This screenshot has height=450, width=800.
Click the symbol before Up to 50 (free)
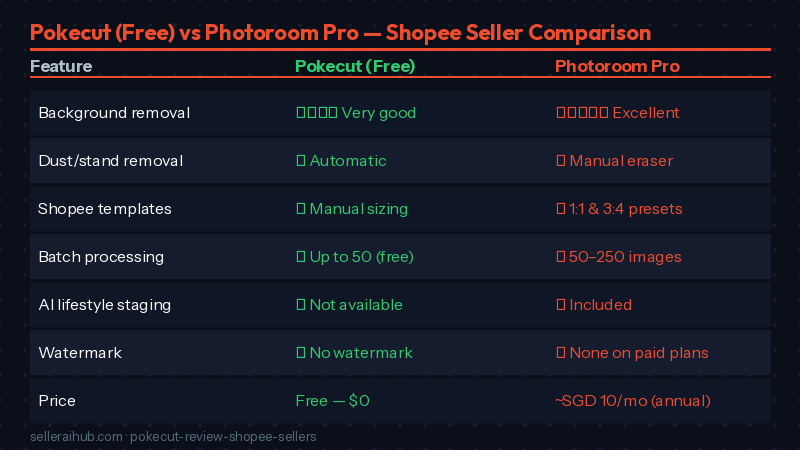coord(300,257)
